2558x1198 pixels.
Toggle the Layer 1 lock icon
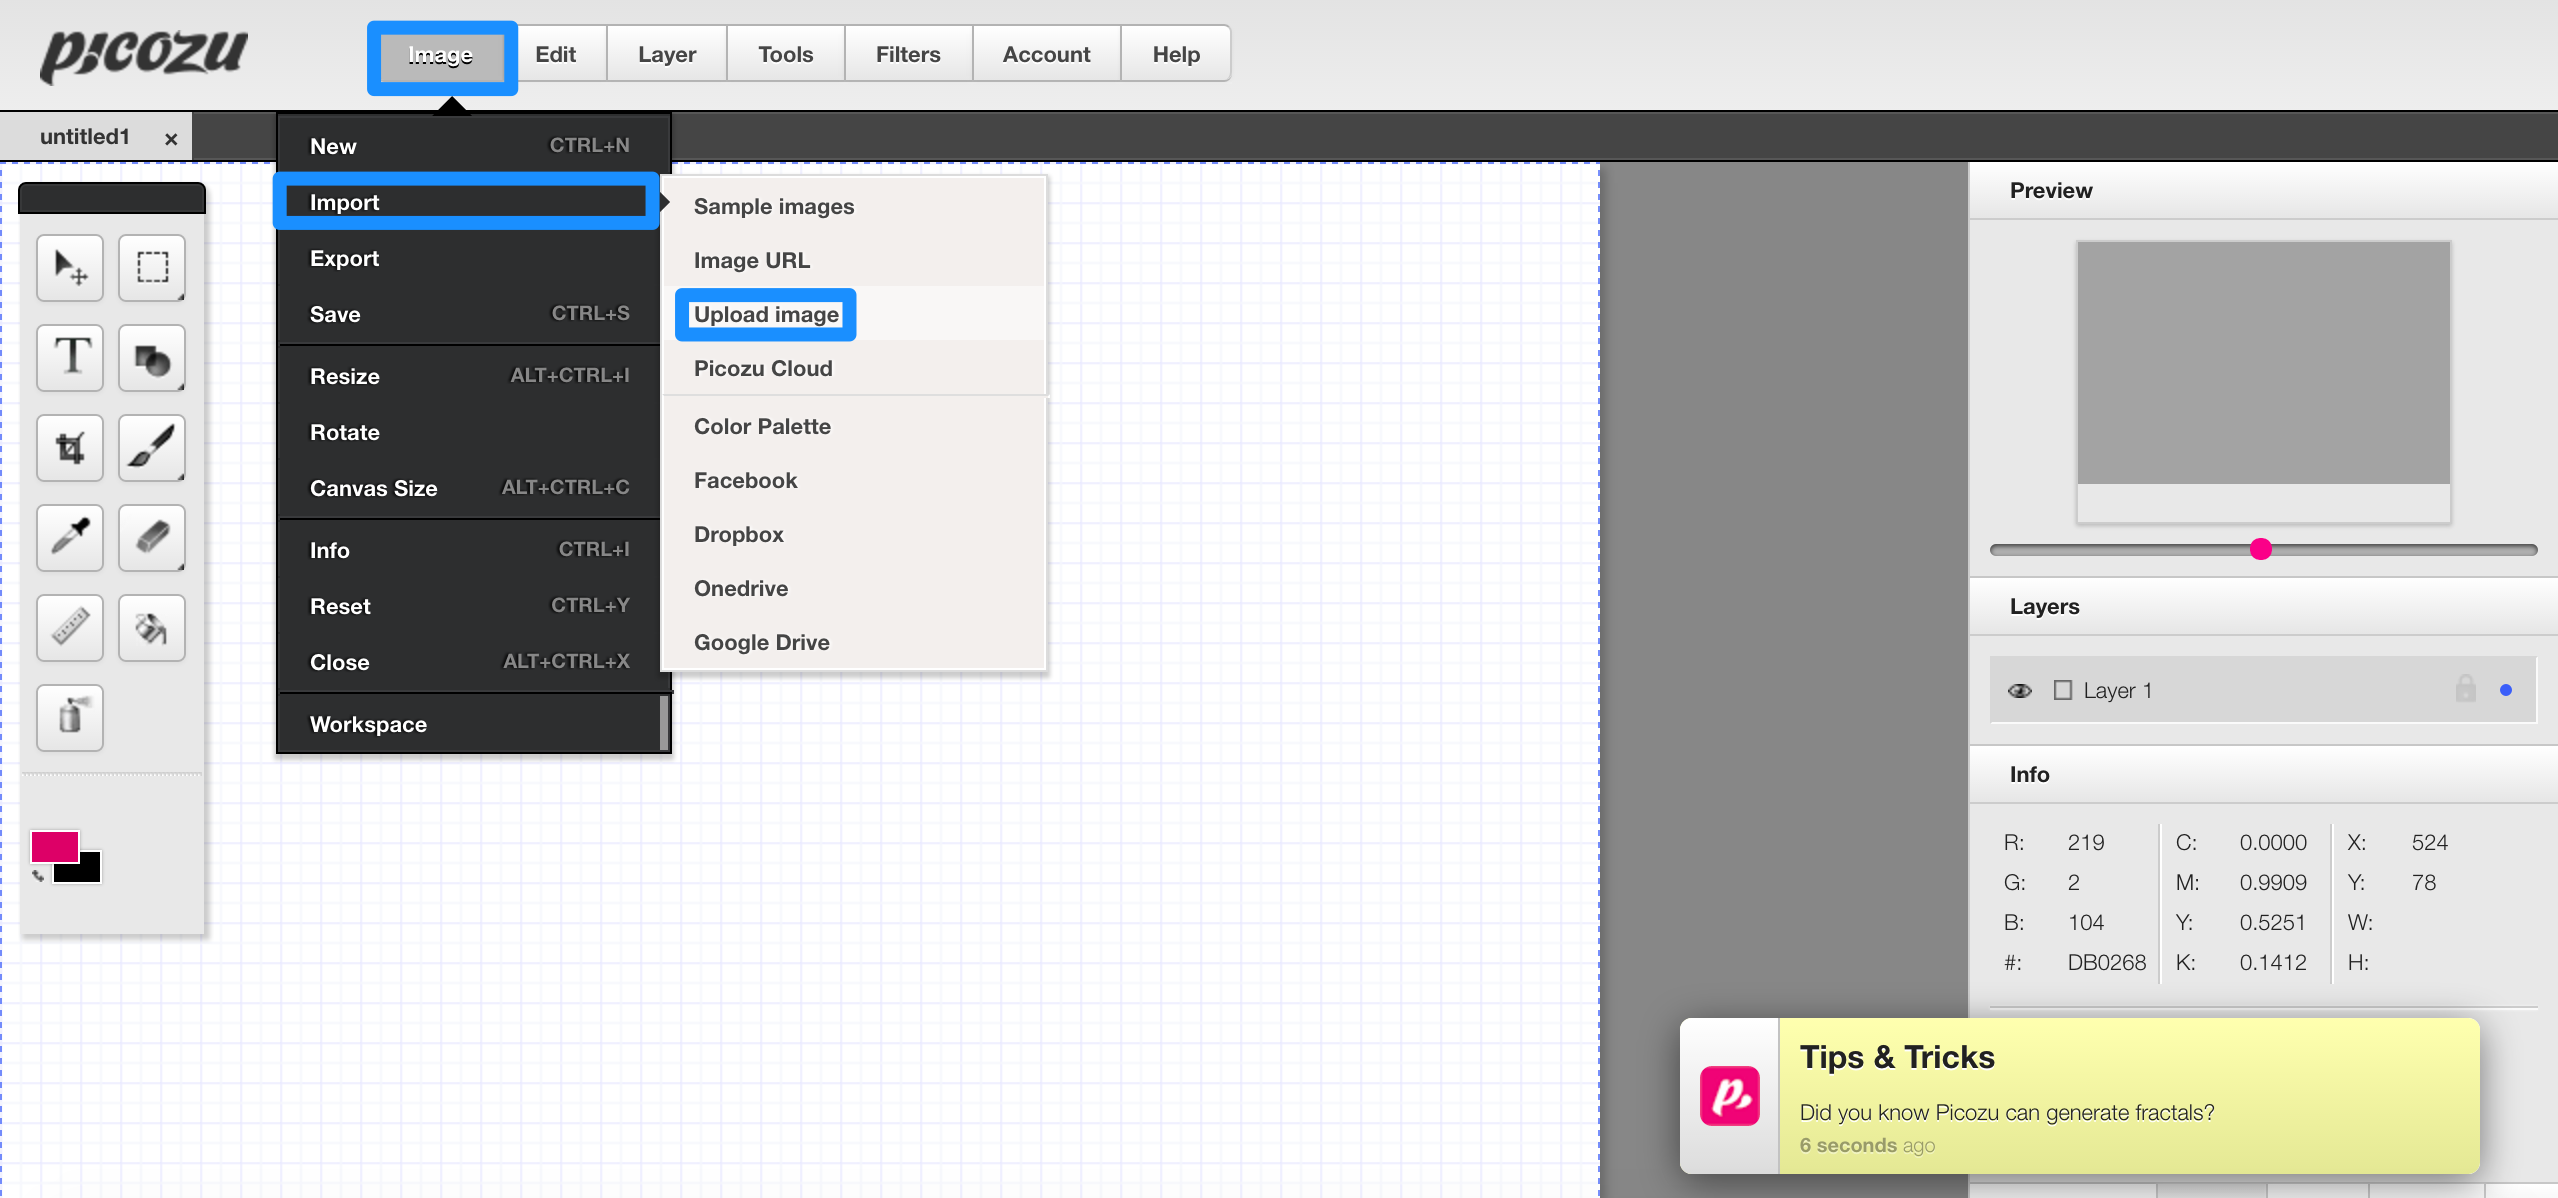[x=2465, y=689]
